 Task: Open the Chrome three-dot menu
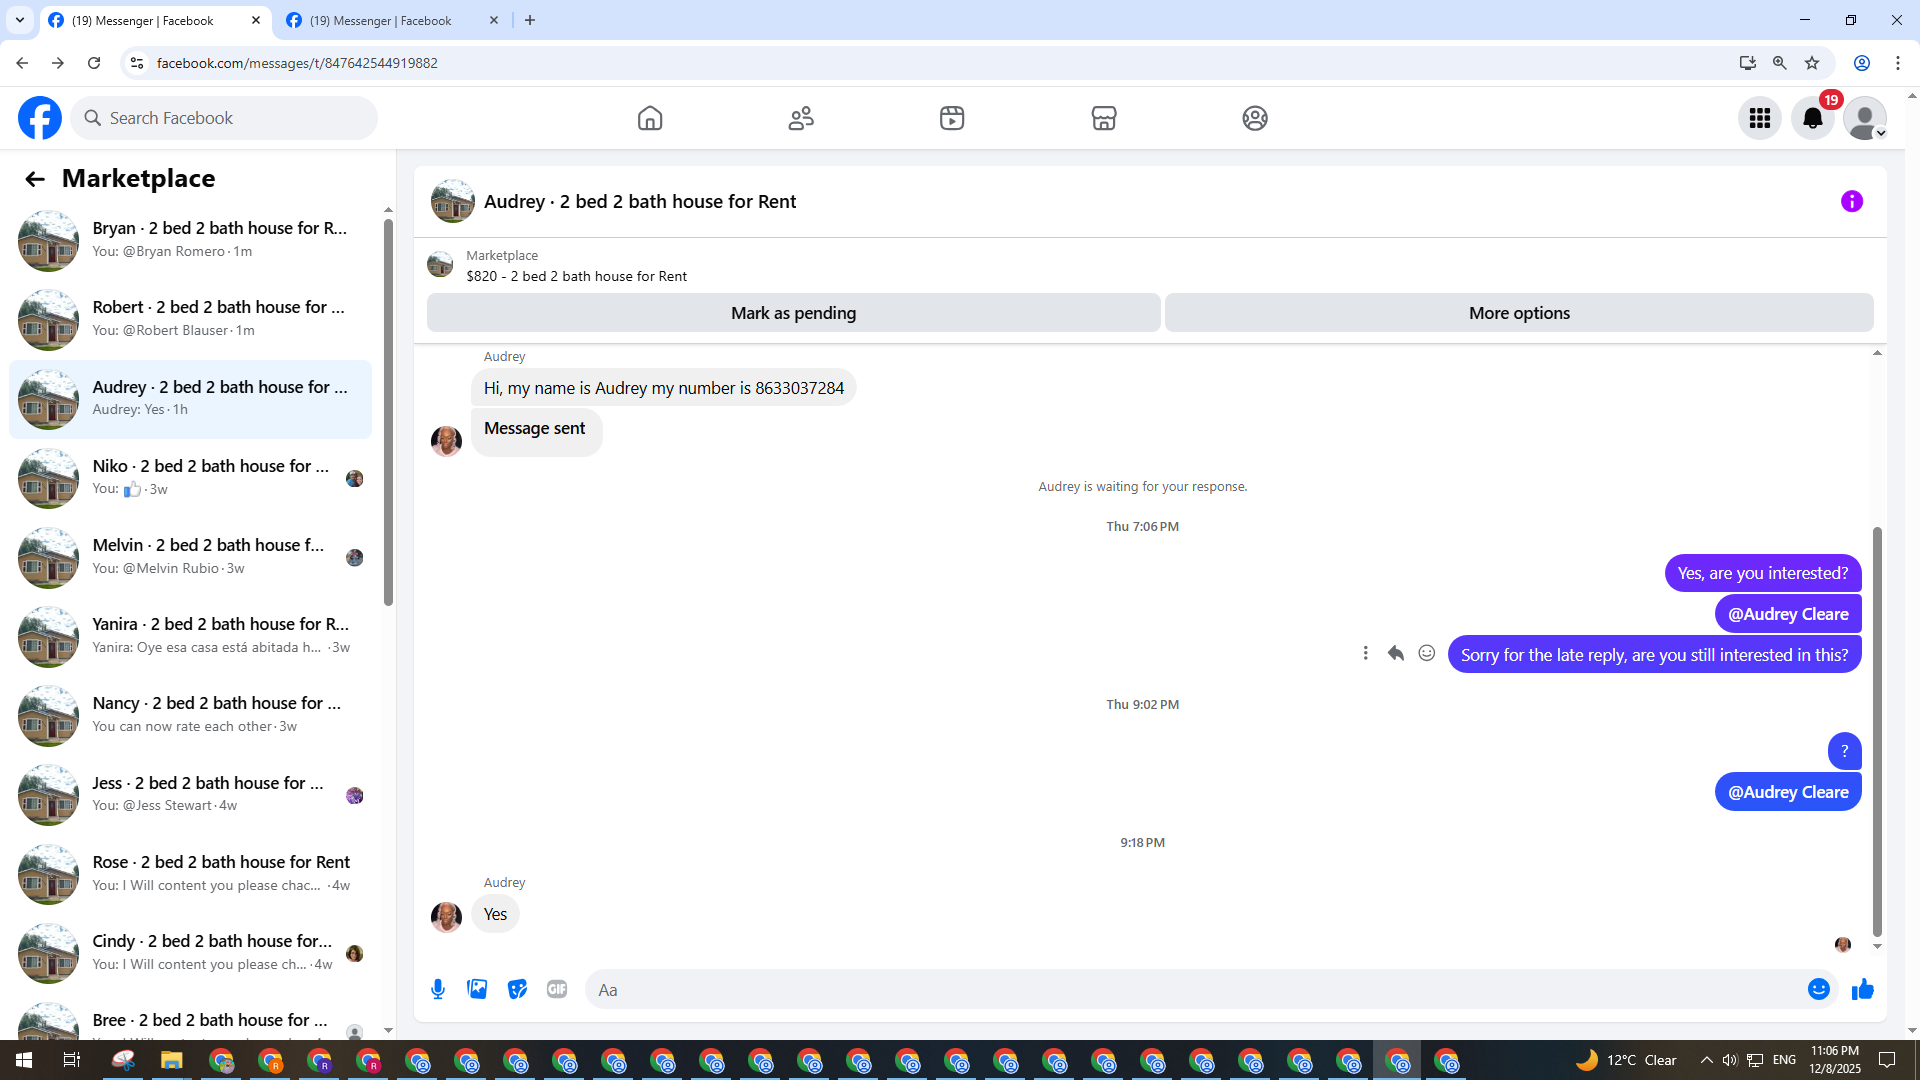1898,63
